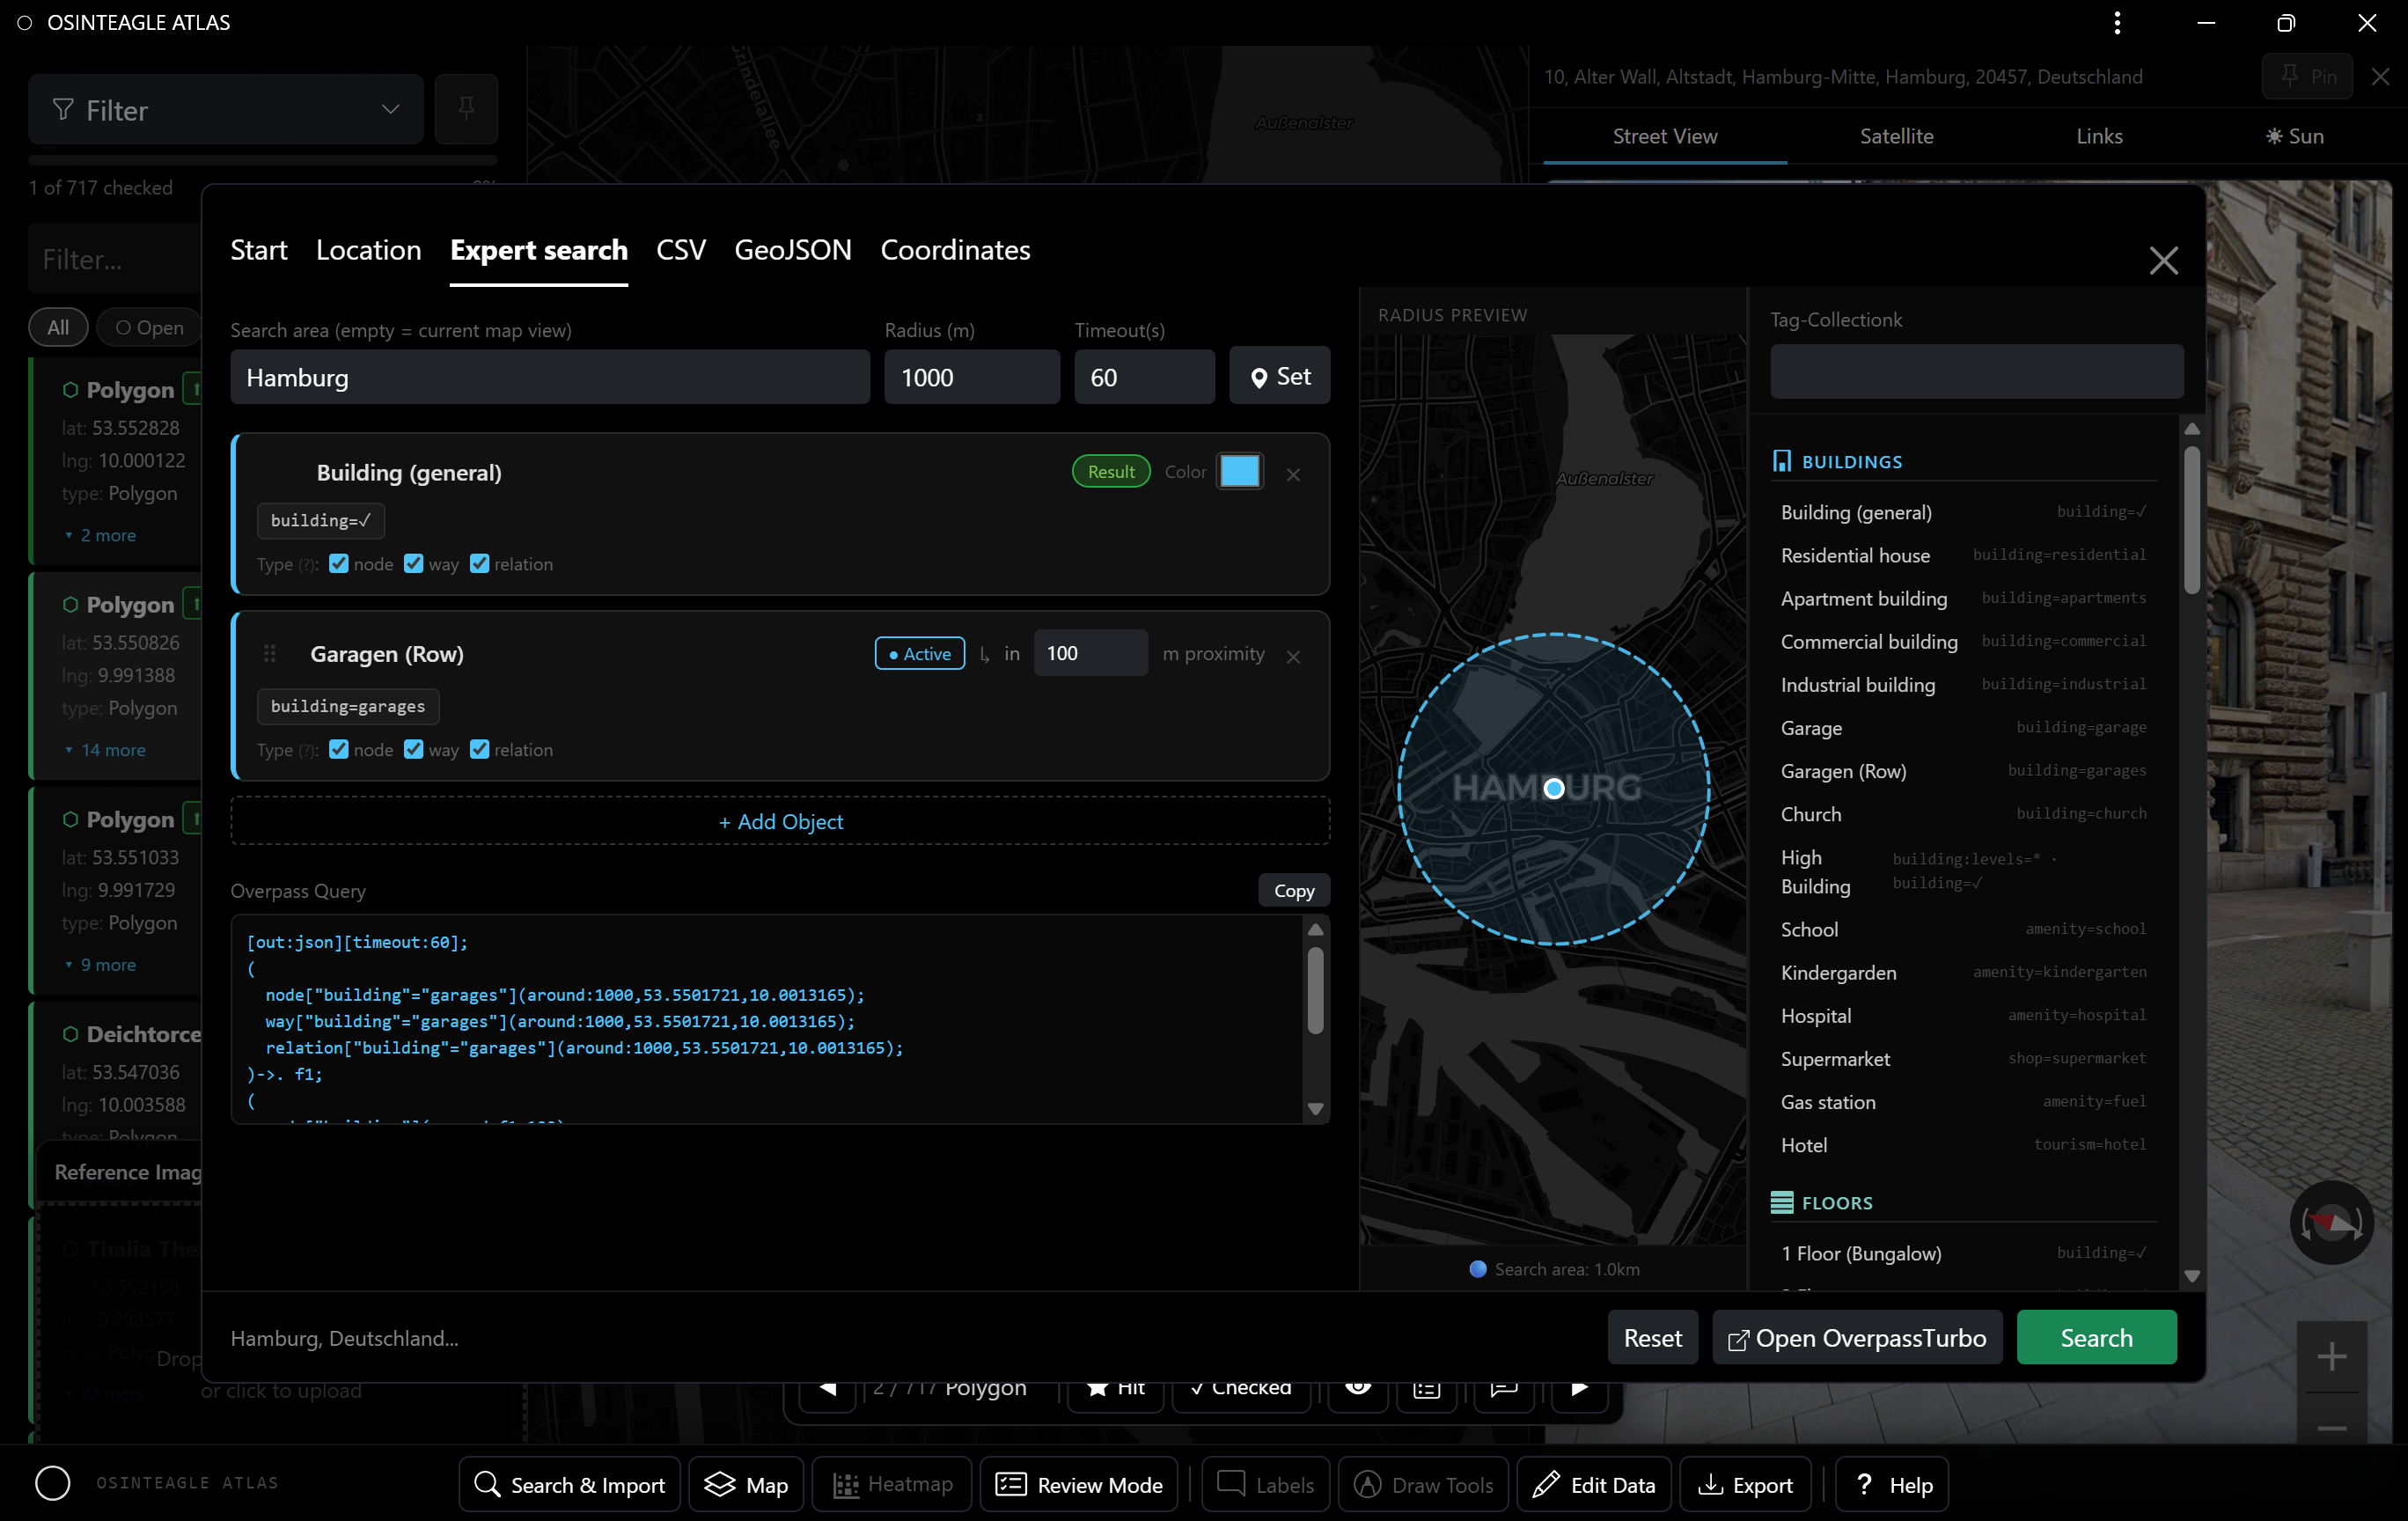Click the Tag-Collection search field
The width and height of the screenshot is (2408, 1521).
[x=1976, y=371]
